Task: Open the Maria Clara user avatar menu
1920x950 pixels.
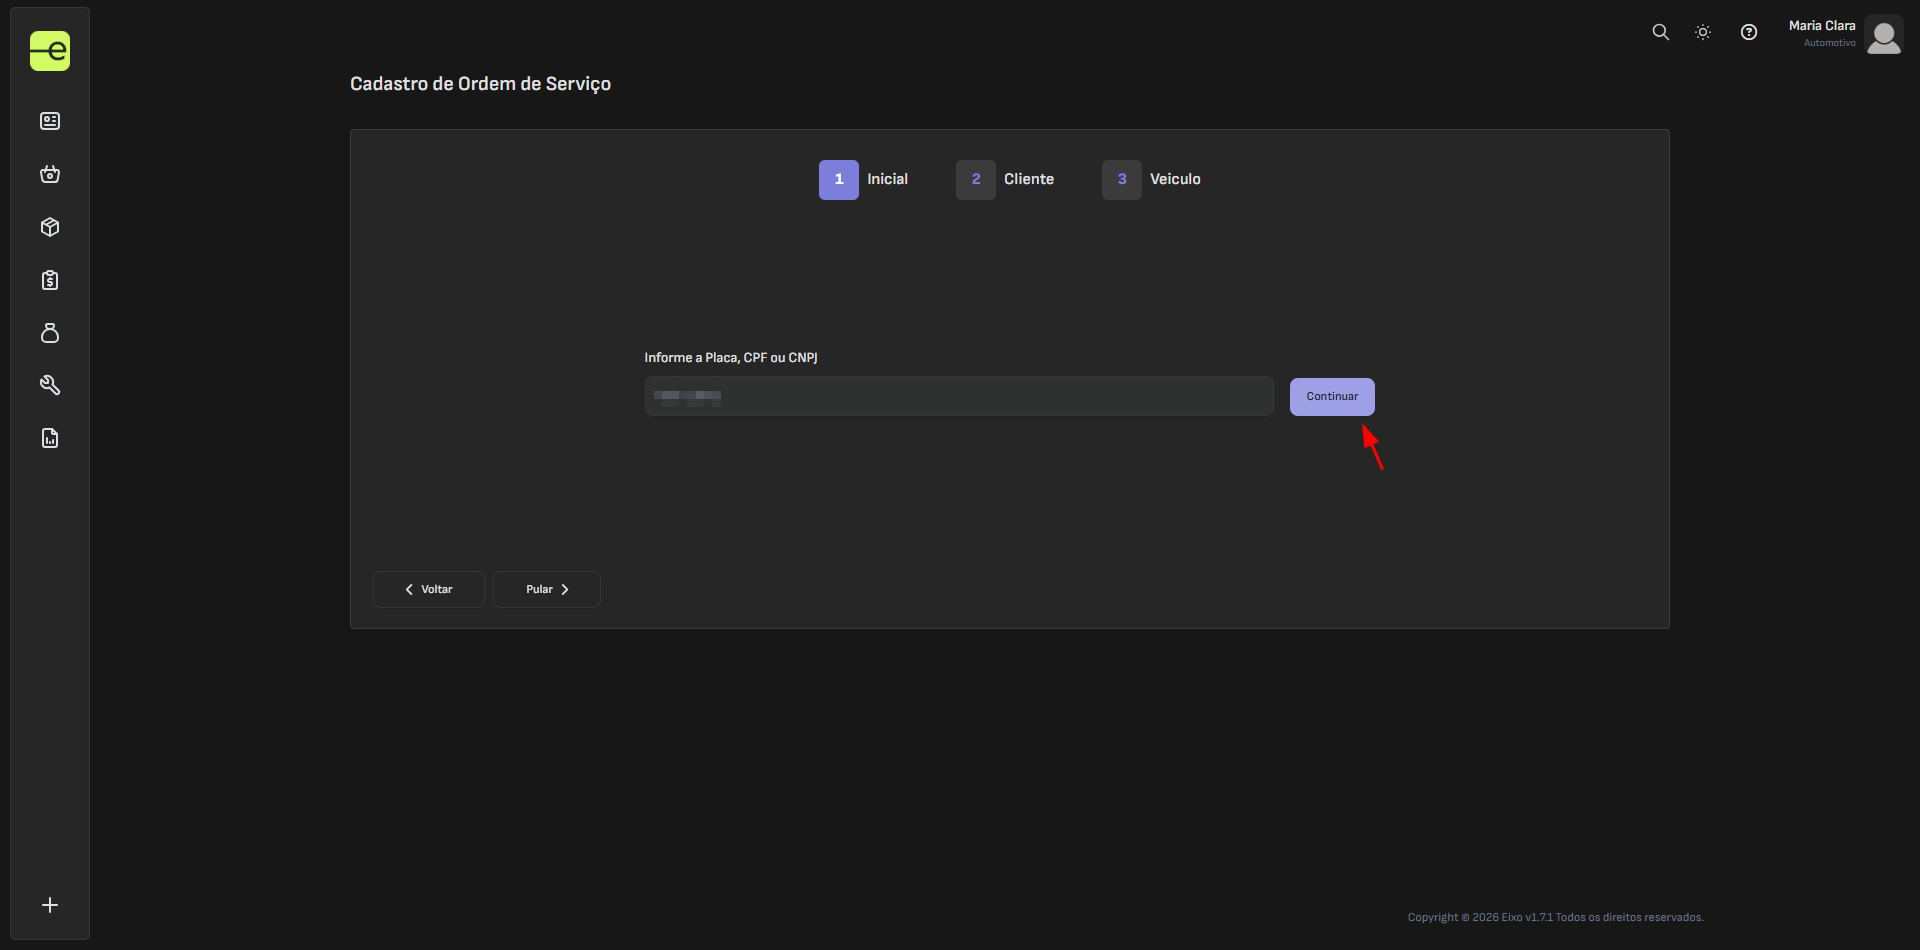Action: coord(1884,36)
